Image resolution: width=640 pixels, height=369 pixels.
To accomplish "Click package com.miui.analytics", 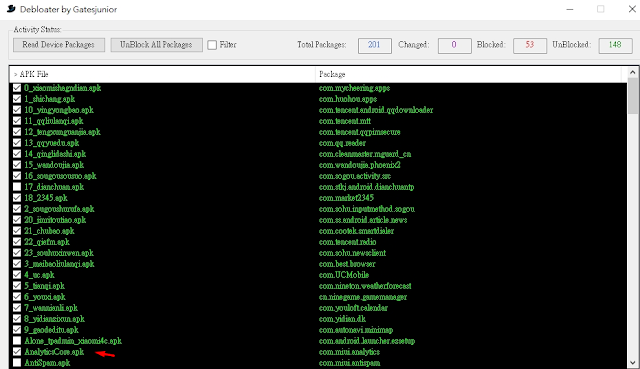I will (x=349, y=351).
